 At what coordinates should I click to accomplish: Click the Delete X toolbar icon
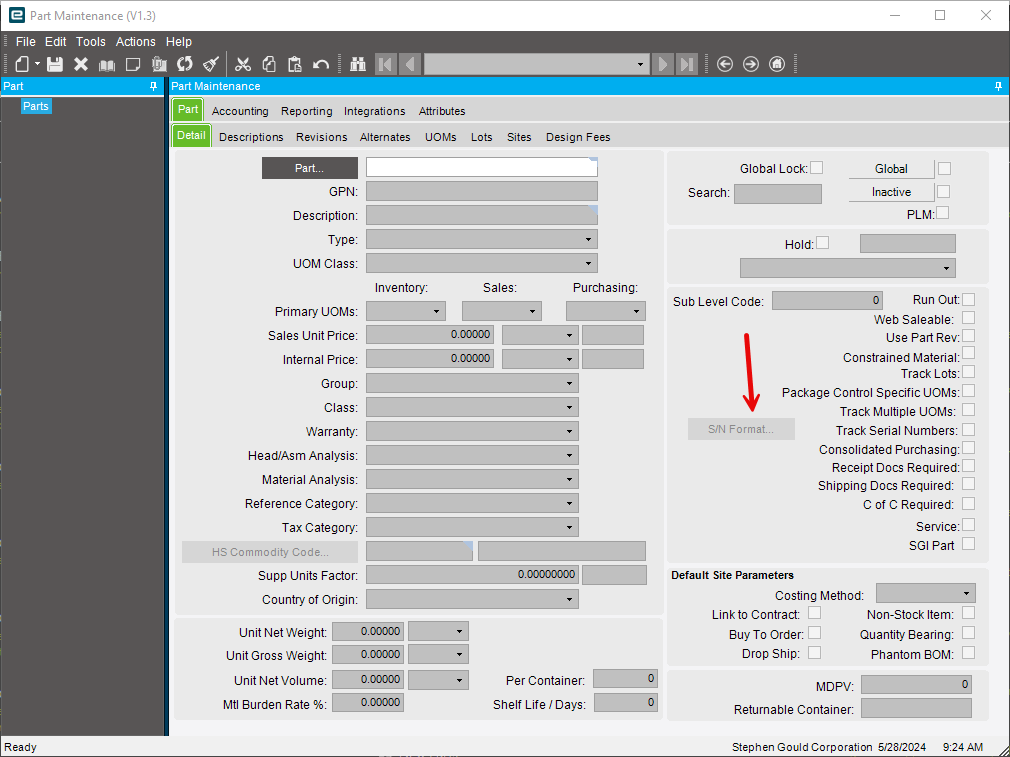[81, 64]
